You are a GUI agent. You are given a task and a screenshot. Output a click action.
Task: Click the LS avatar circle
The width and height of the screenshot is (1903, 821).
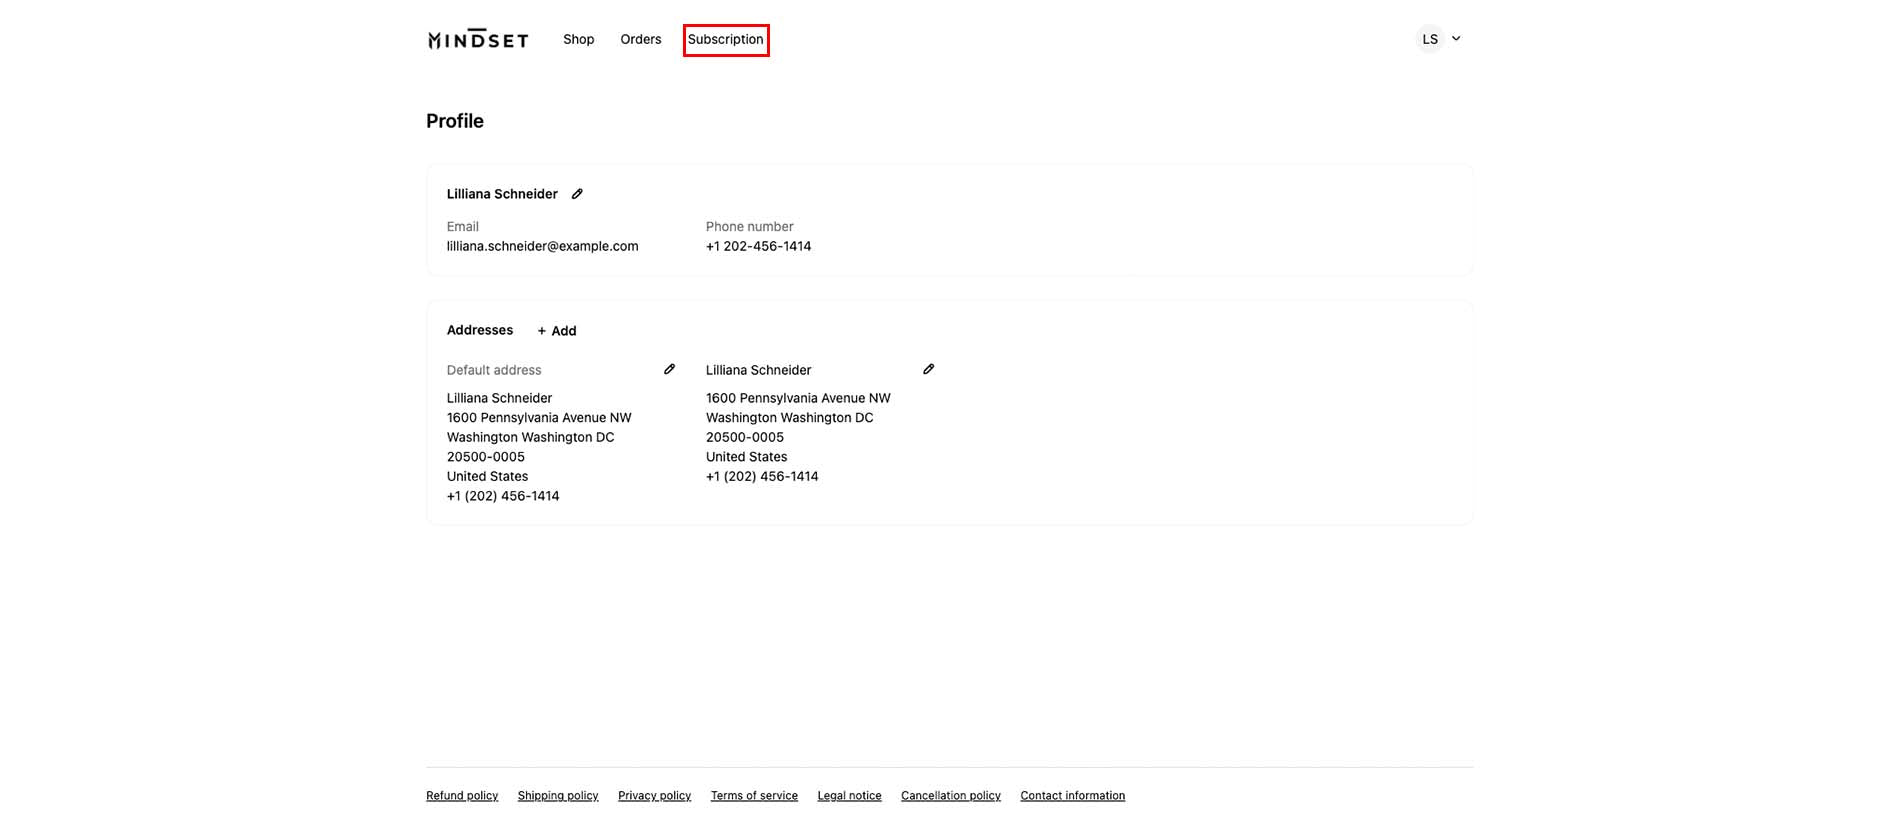point(1429,39)
